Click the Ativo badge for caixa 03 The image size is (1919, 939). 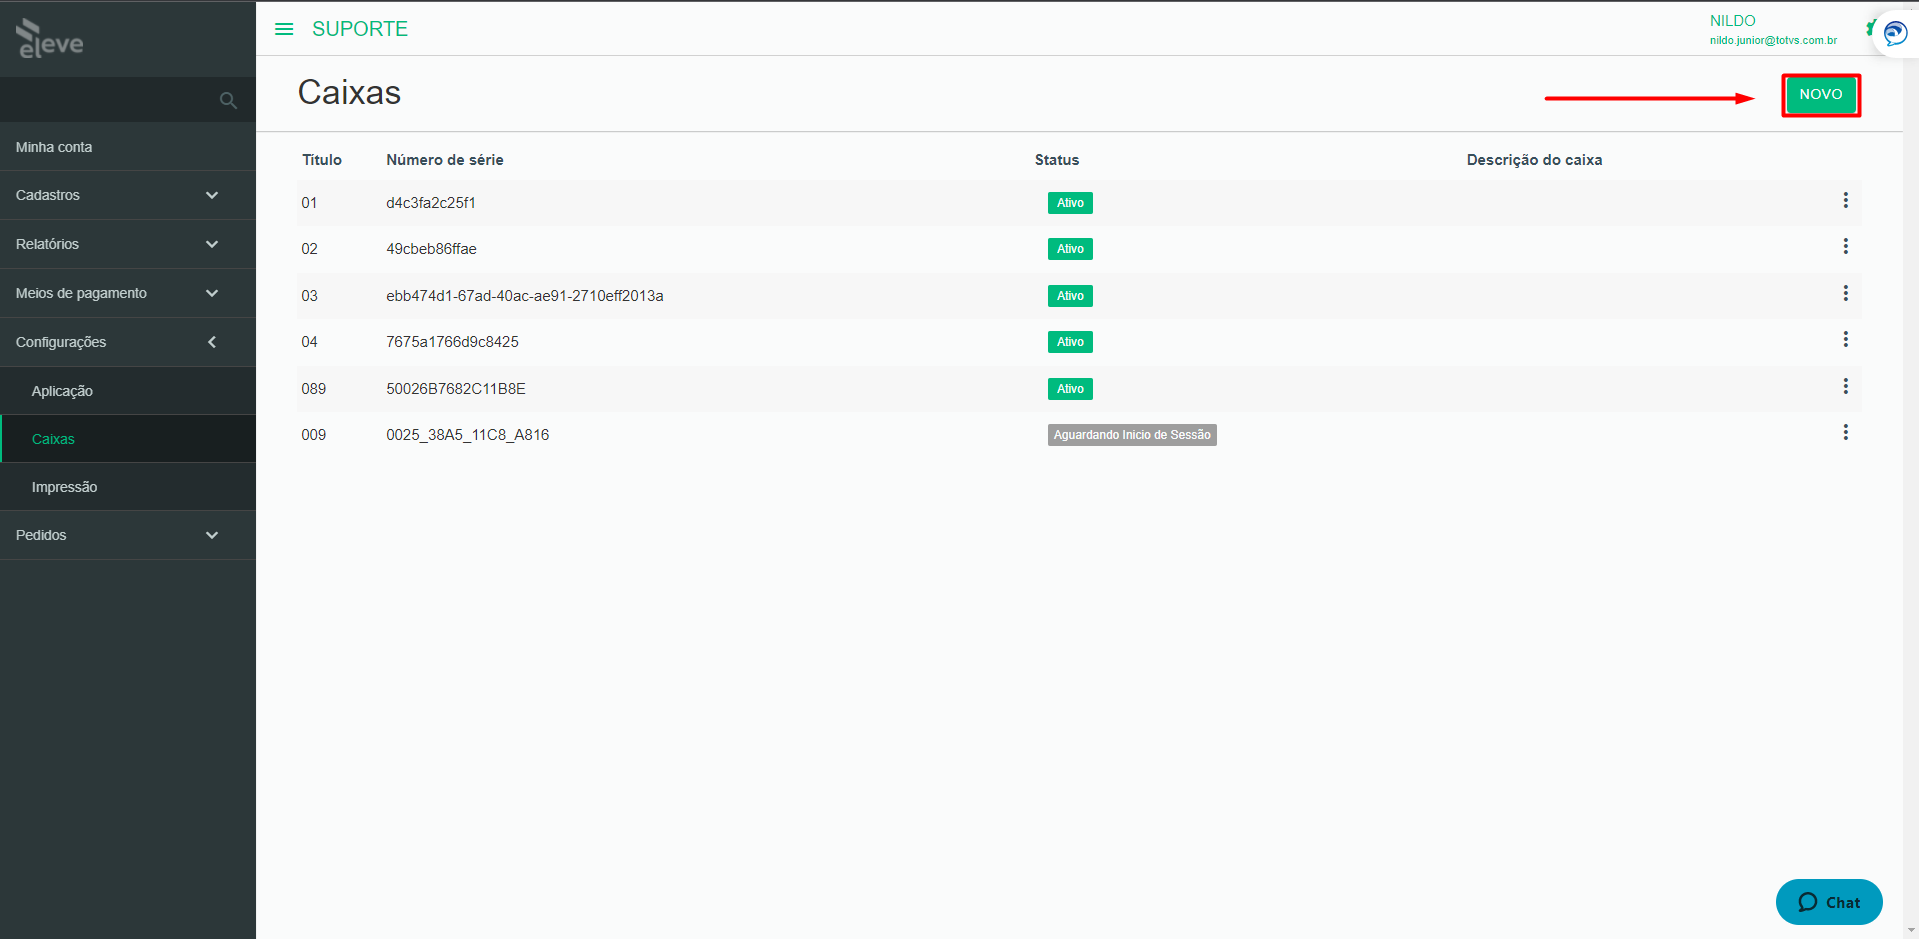1070,296
